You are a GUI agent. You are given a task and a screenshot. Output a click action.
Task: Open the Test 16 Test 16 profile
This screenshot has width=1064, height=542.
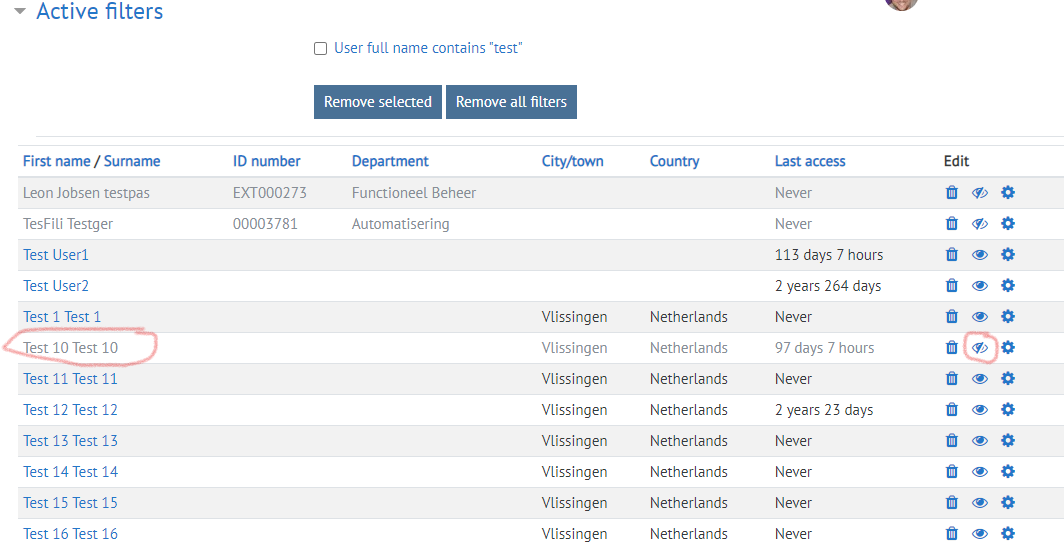[70, 534]
